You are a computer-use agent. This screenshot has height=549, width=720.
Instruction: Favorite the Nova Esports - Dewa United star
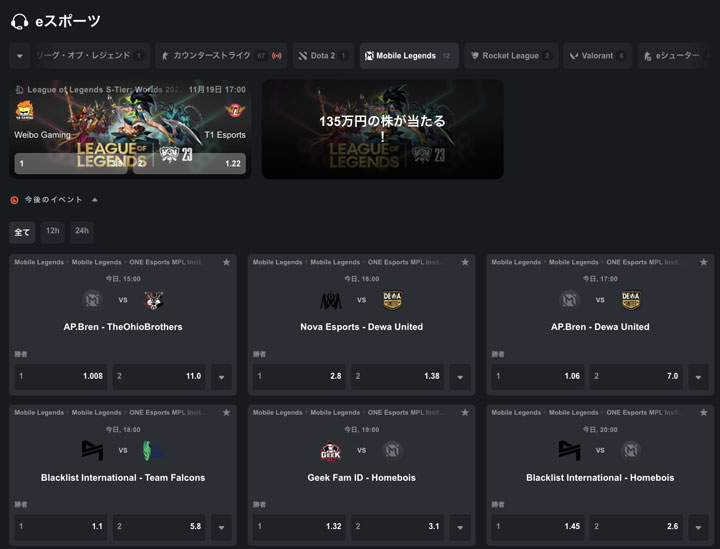pyautogui.click(x=465, y=262)
